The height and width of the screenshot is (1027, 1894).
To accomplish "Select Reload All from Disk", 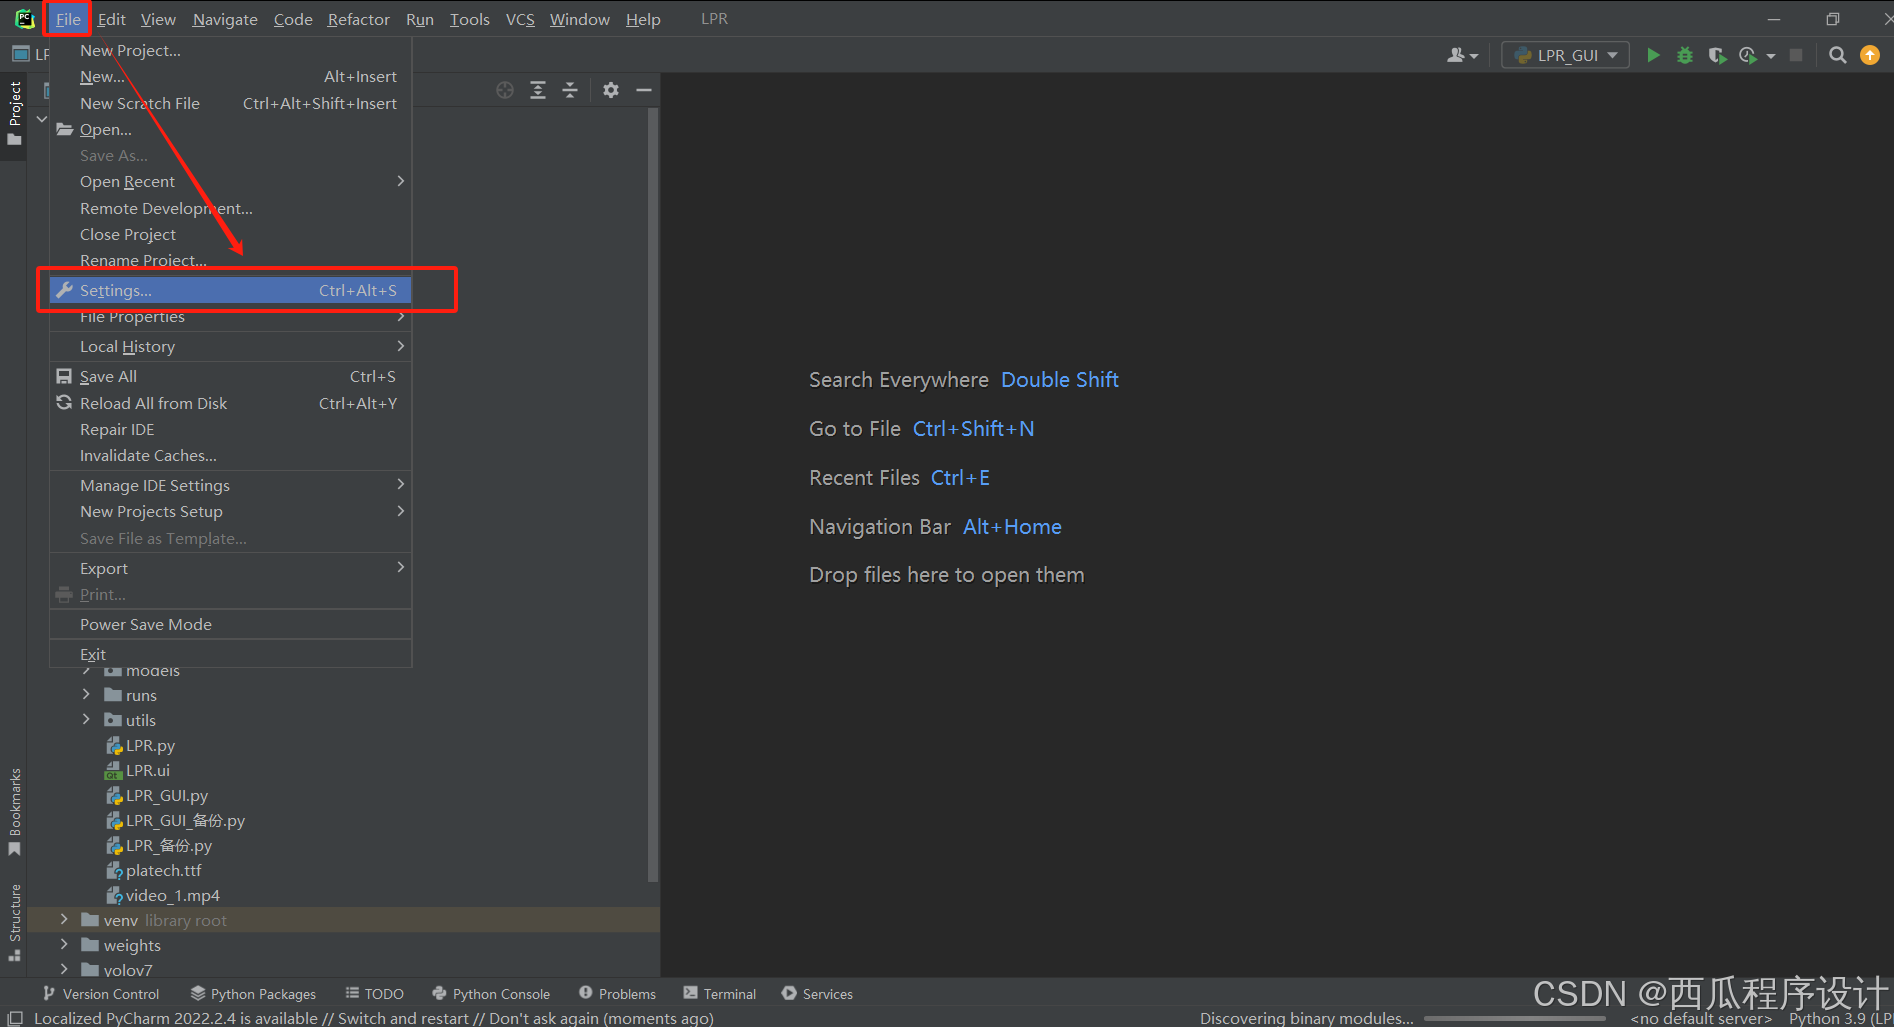I will tap(231, 403).
